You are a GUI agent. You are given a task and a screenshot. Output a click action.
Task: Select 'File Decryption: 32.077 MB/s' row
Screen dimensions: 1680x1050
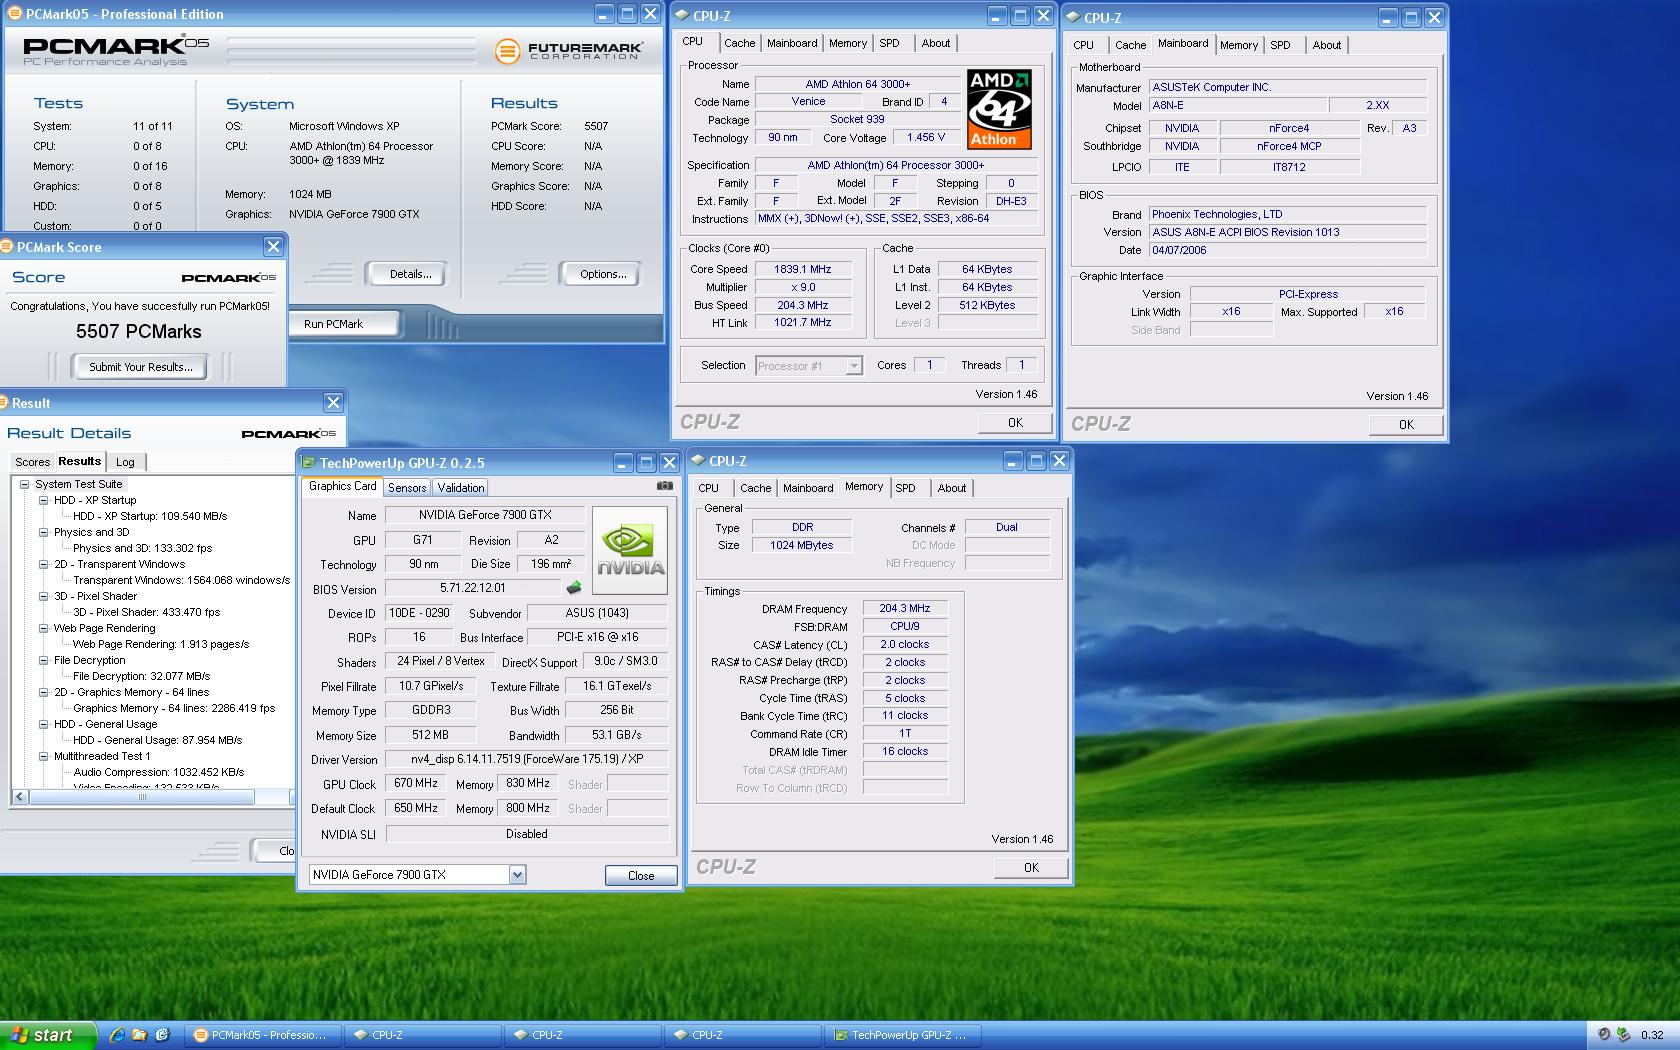click(141, 676)
